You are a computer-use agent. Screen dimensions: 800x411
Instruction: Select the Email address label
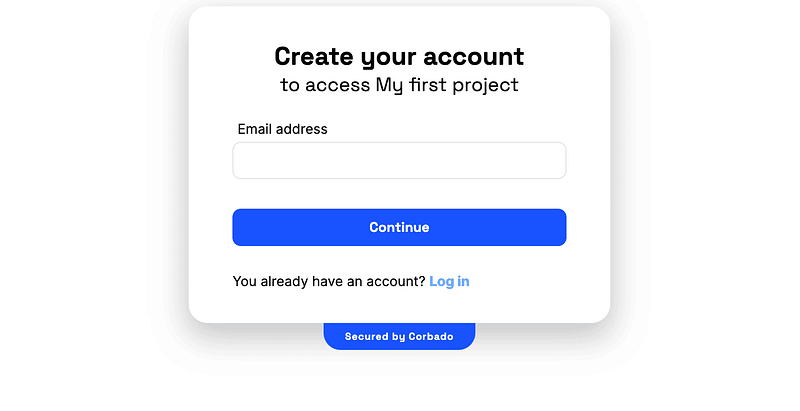tap(282, 129)
